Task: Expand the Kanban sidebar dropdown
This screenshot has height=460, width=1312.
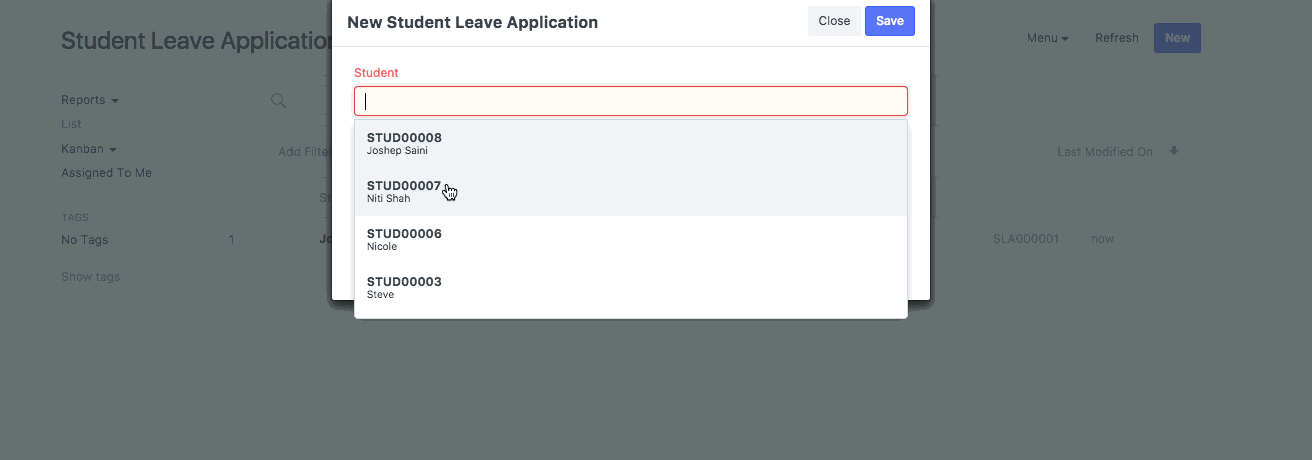Action: coord(88,149)
